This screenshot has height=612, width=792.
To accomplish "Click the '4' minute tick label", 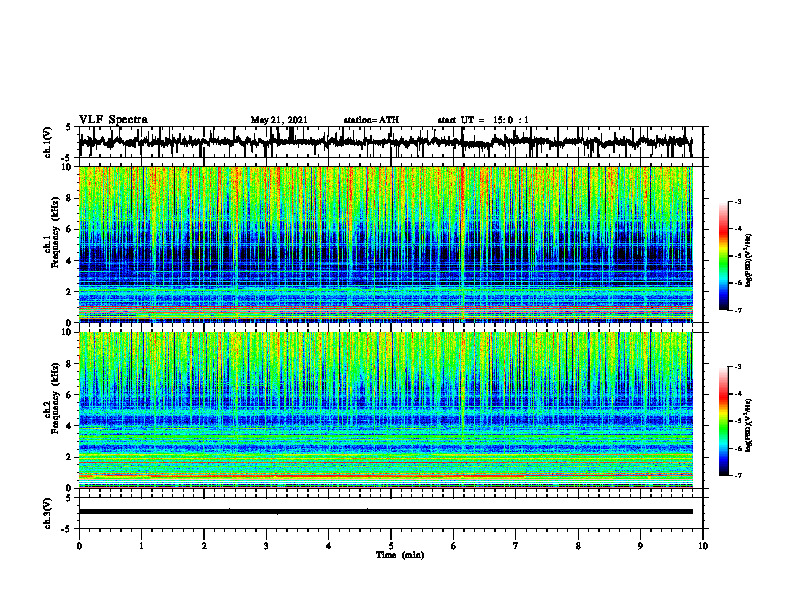I will pyautogui.click(x=329, y=546).
